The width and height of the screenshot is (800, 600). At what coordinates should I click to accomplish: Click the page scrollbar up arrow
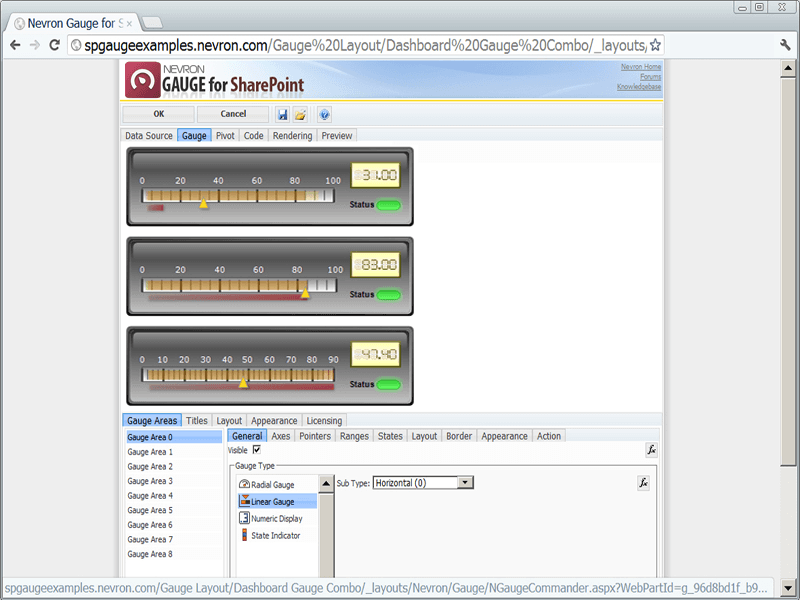[x=788, y=67]
